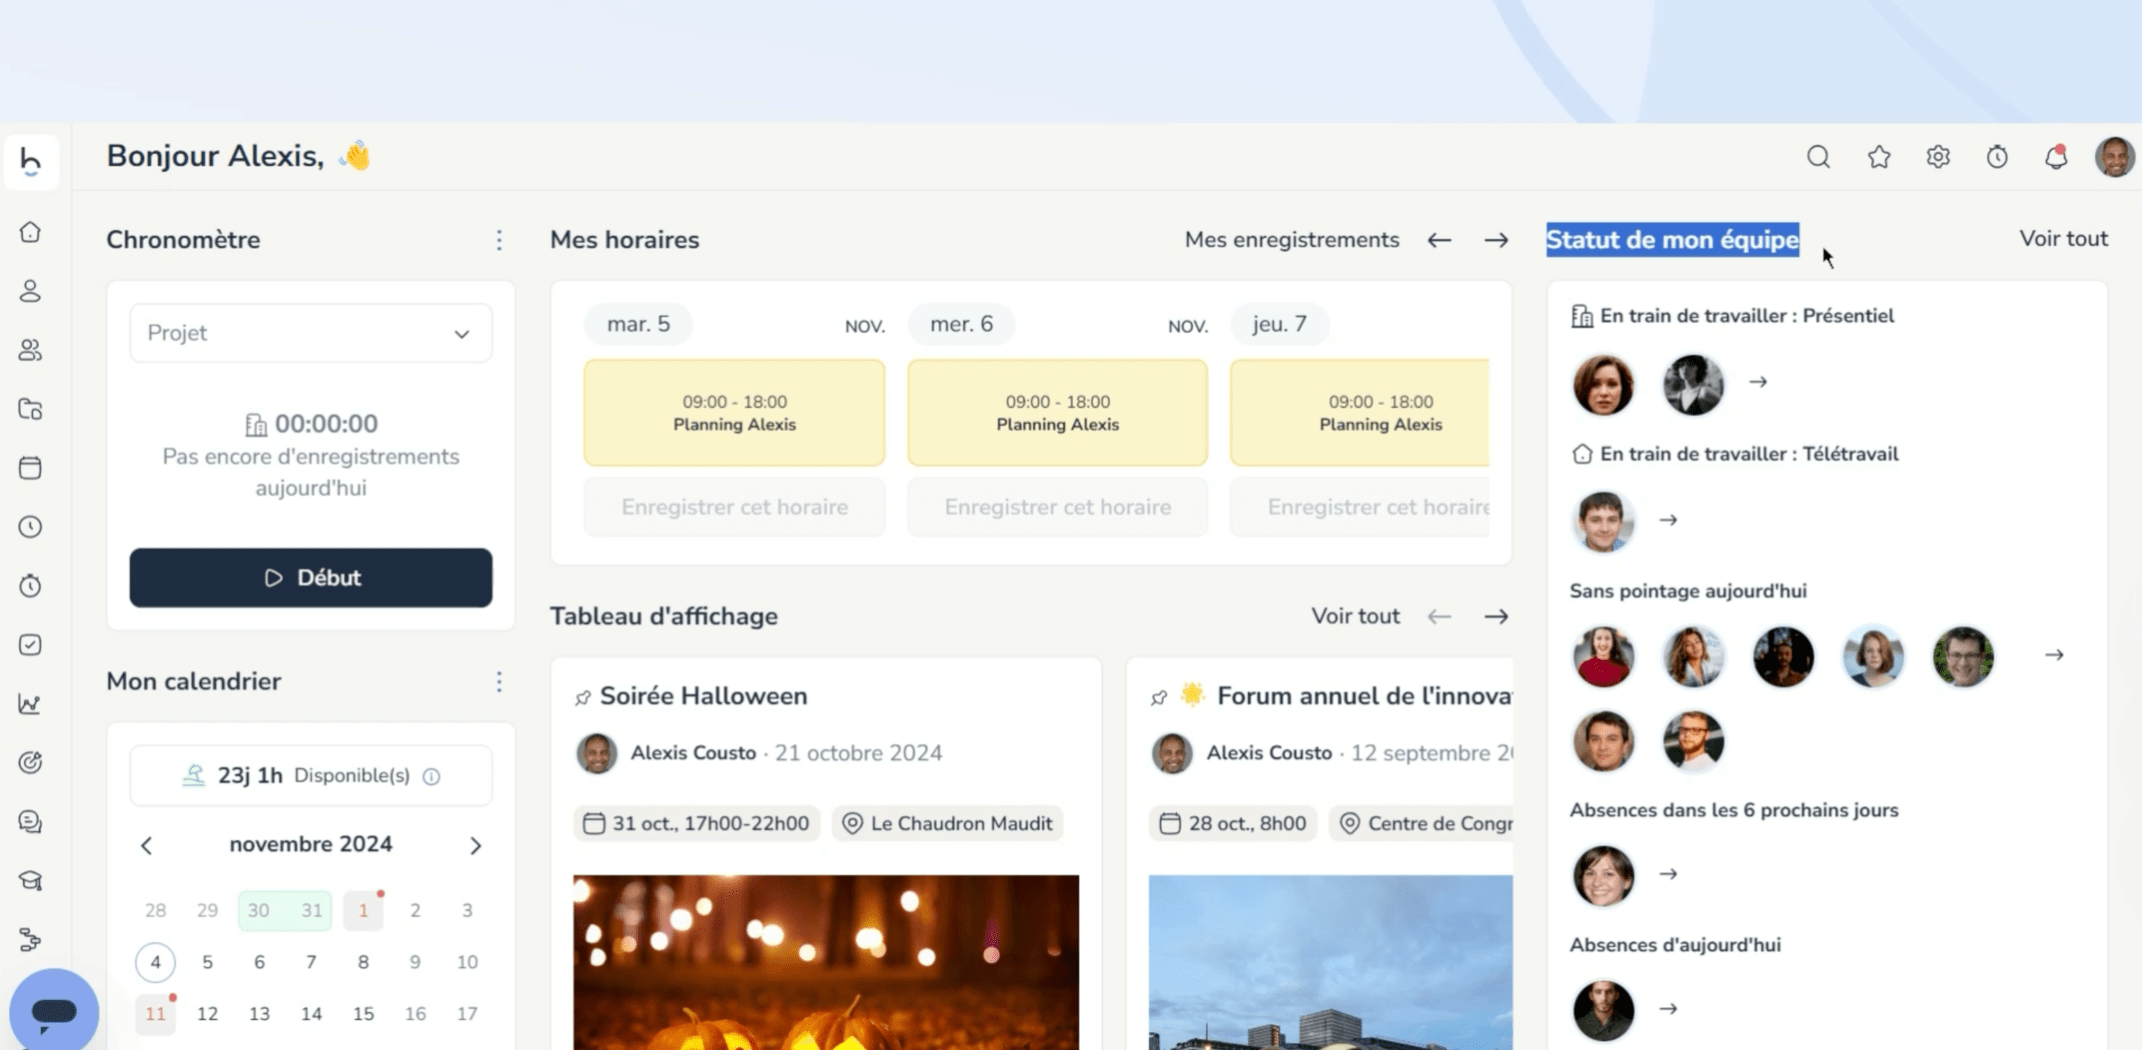Select November 11 in the calendar
The width and height of the screenshot is (2142, 1050).
(x=155, y=1014)
